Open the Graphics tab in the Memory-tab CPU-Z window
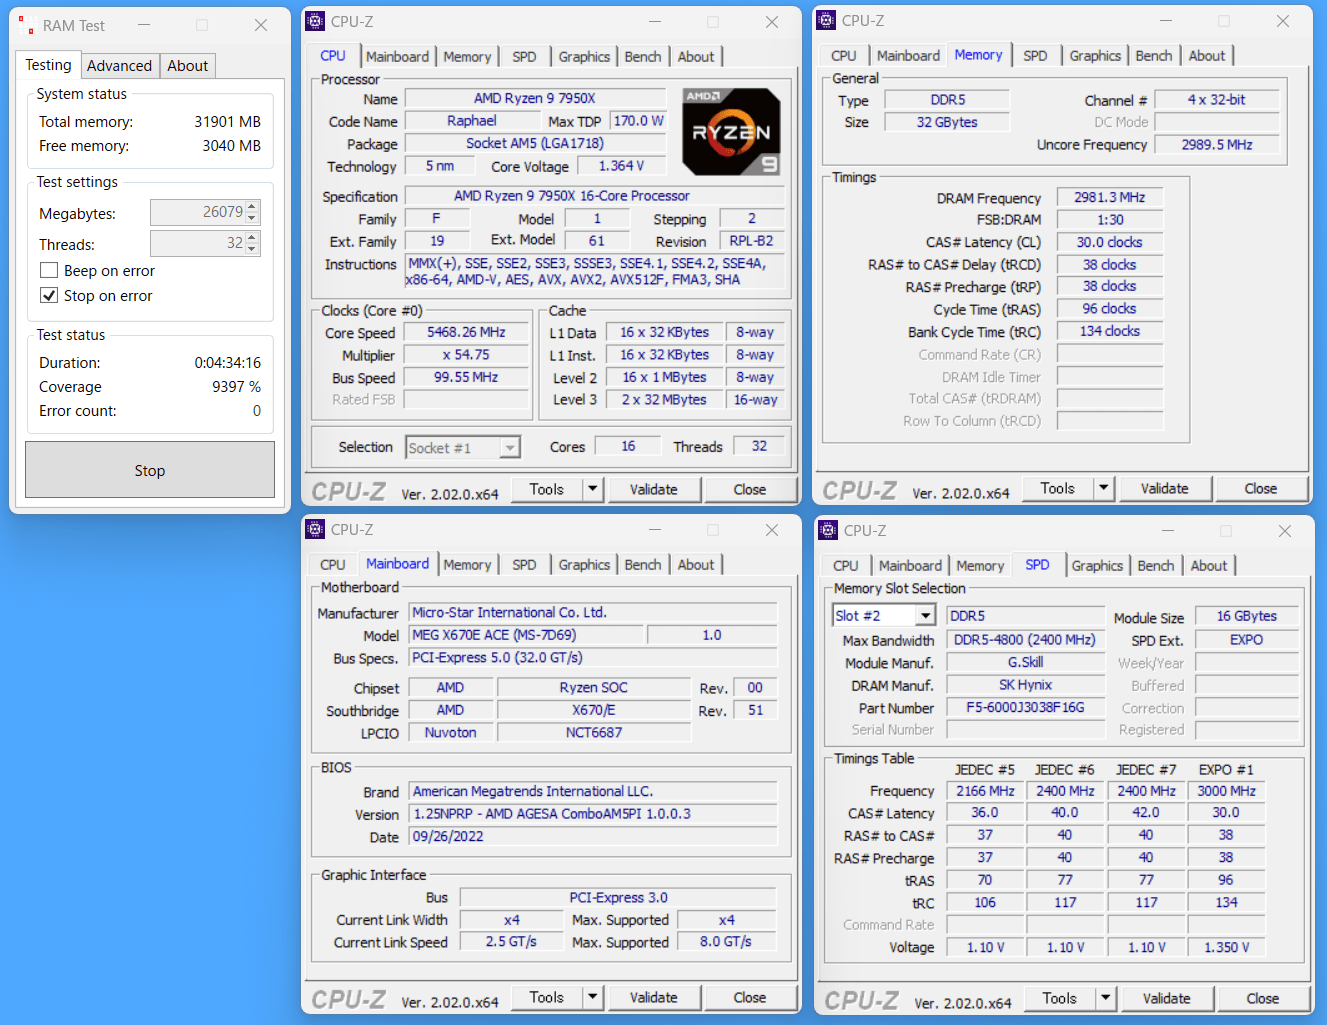1327x1025 pixels. click(1095, 56)
